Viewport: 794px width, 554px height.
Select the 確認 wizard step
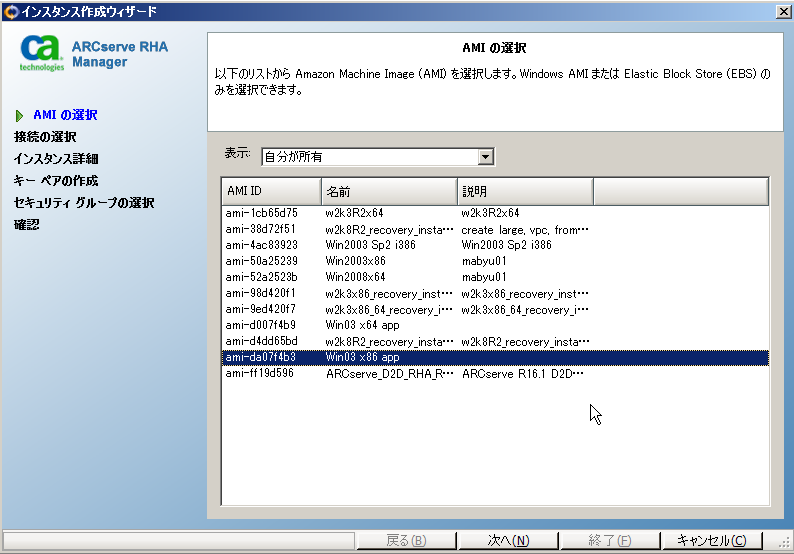[26, 224]
